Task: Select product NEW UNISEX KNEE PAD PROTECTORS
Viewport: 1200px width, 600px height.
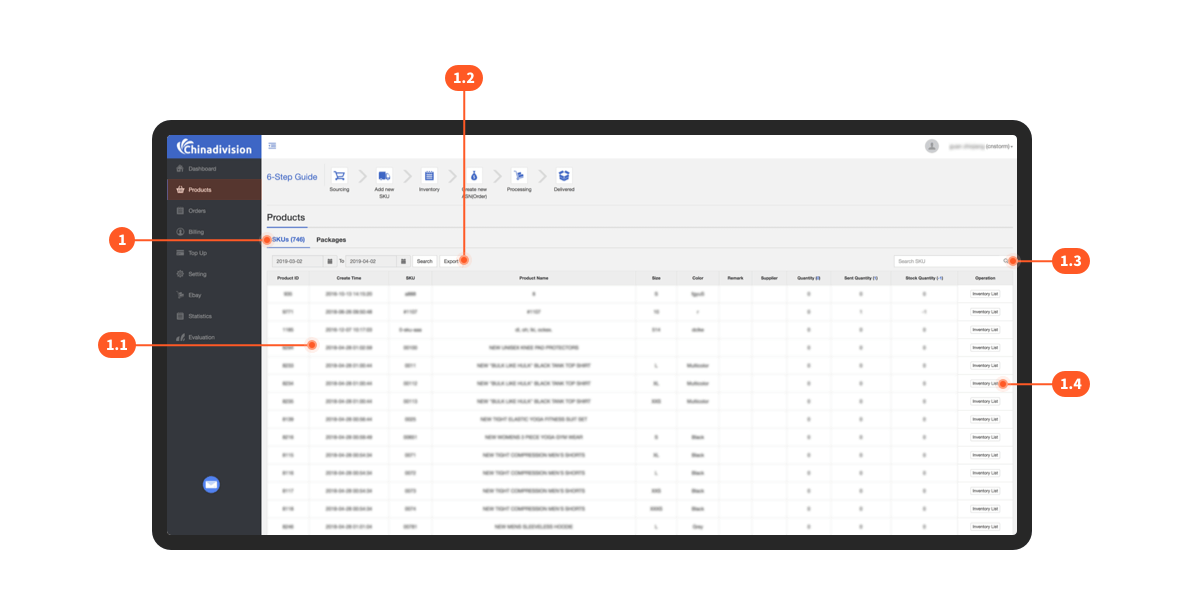Action: click(x=534, y=347)
